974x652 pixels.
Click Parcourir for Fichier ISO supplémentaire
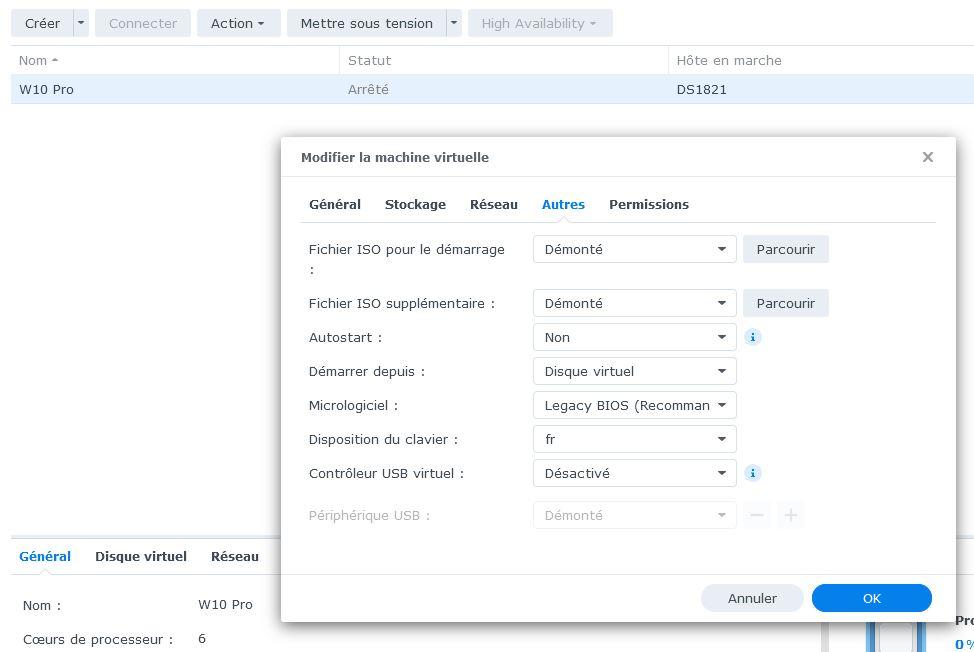pos(785,303)
